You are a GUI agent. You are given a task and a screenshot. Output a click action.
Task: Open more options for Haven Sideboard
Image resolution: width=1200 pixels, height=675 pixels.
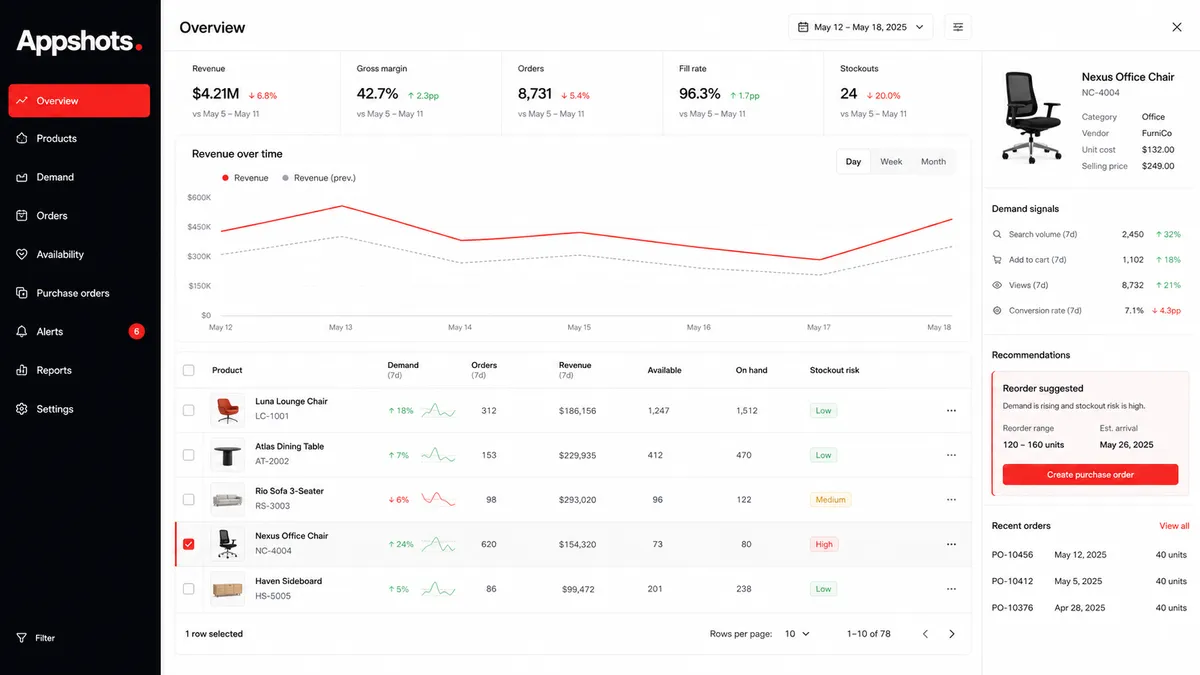coord(951,589)
